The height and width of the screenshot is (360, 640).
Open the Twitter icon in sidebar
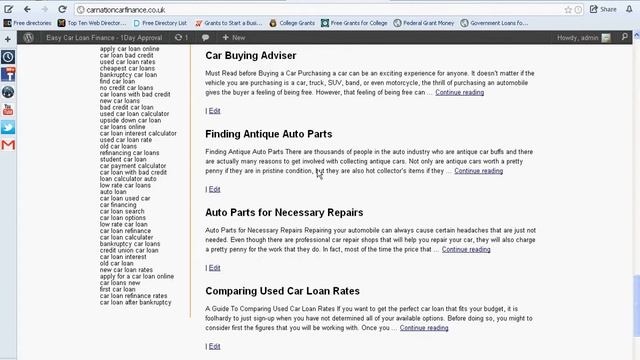8,127
